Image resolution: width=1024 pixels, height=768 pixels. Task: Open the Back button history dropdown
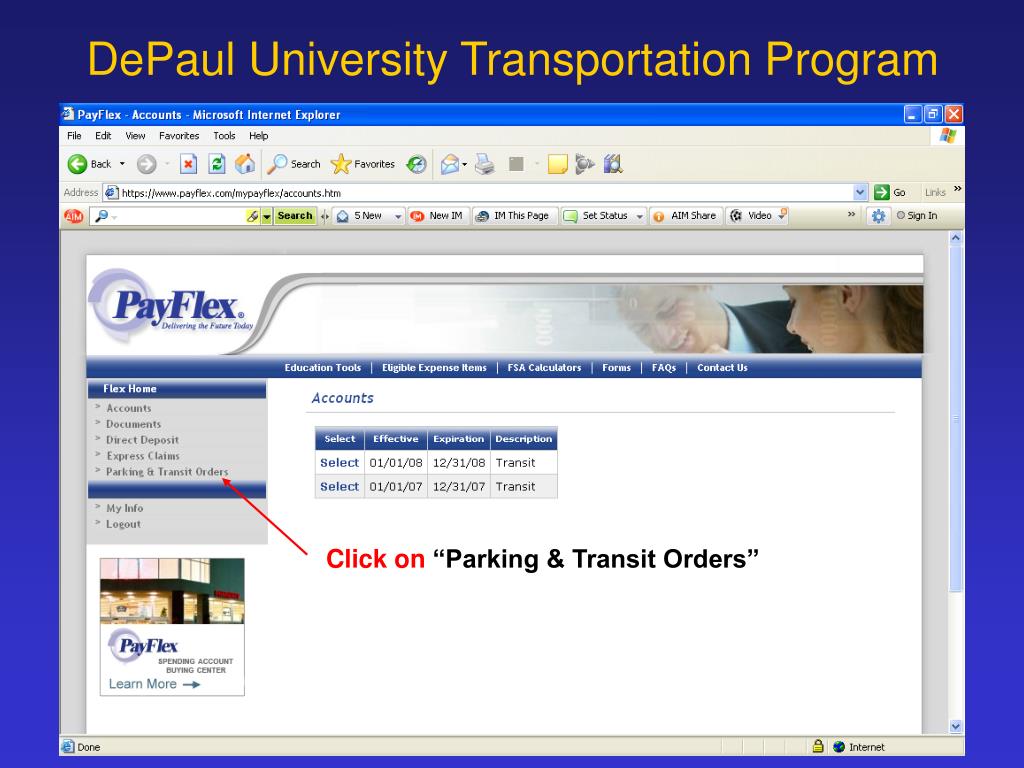122,164
